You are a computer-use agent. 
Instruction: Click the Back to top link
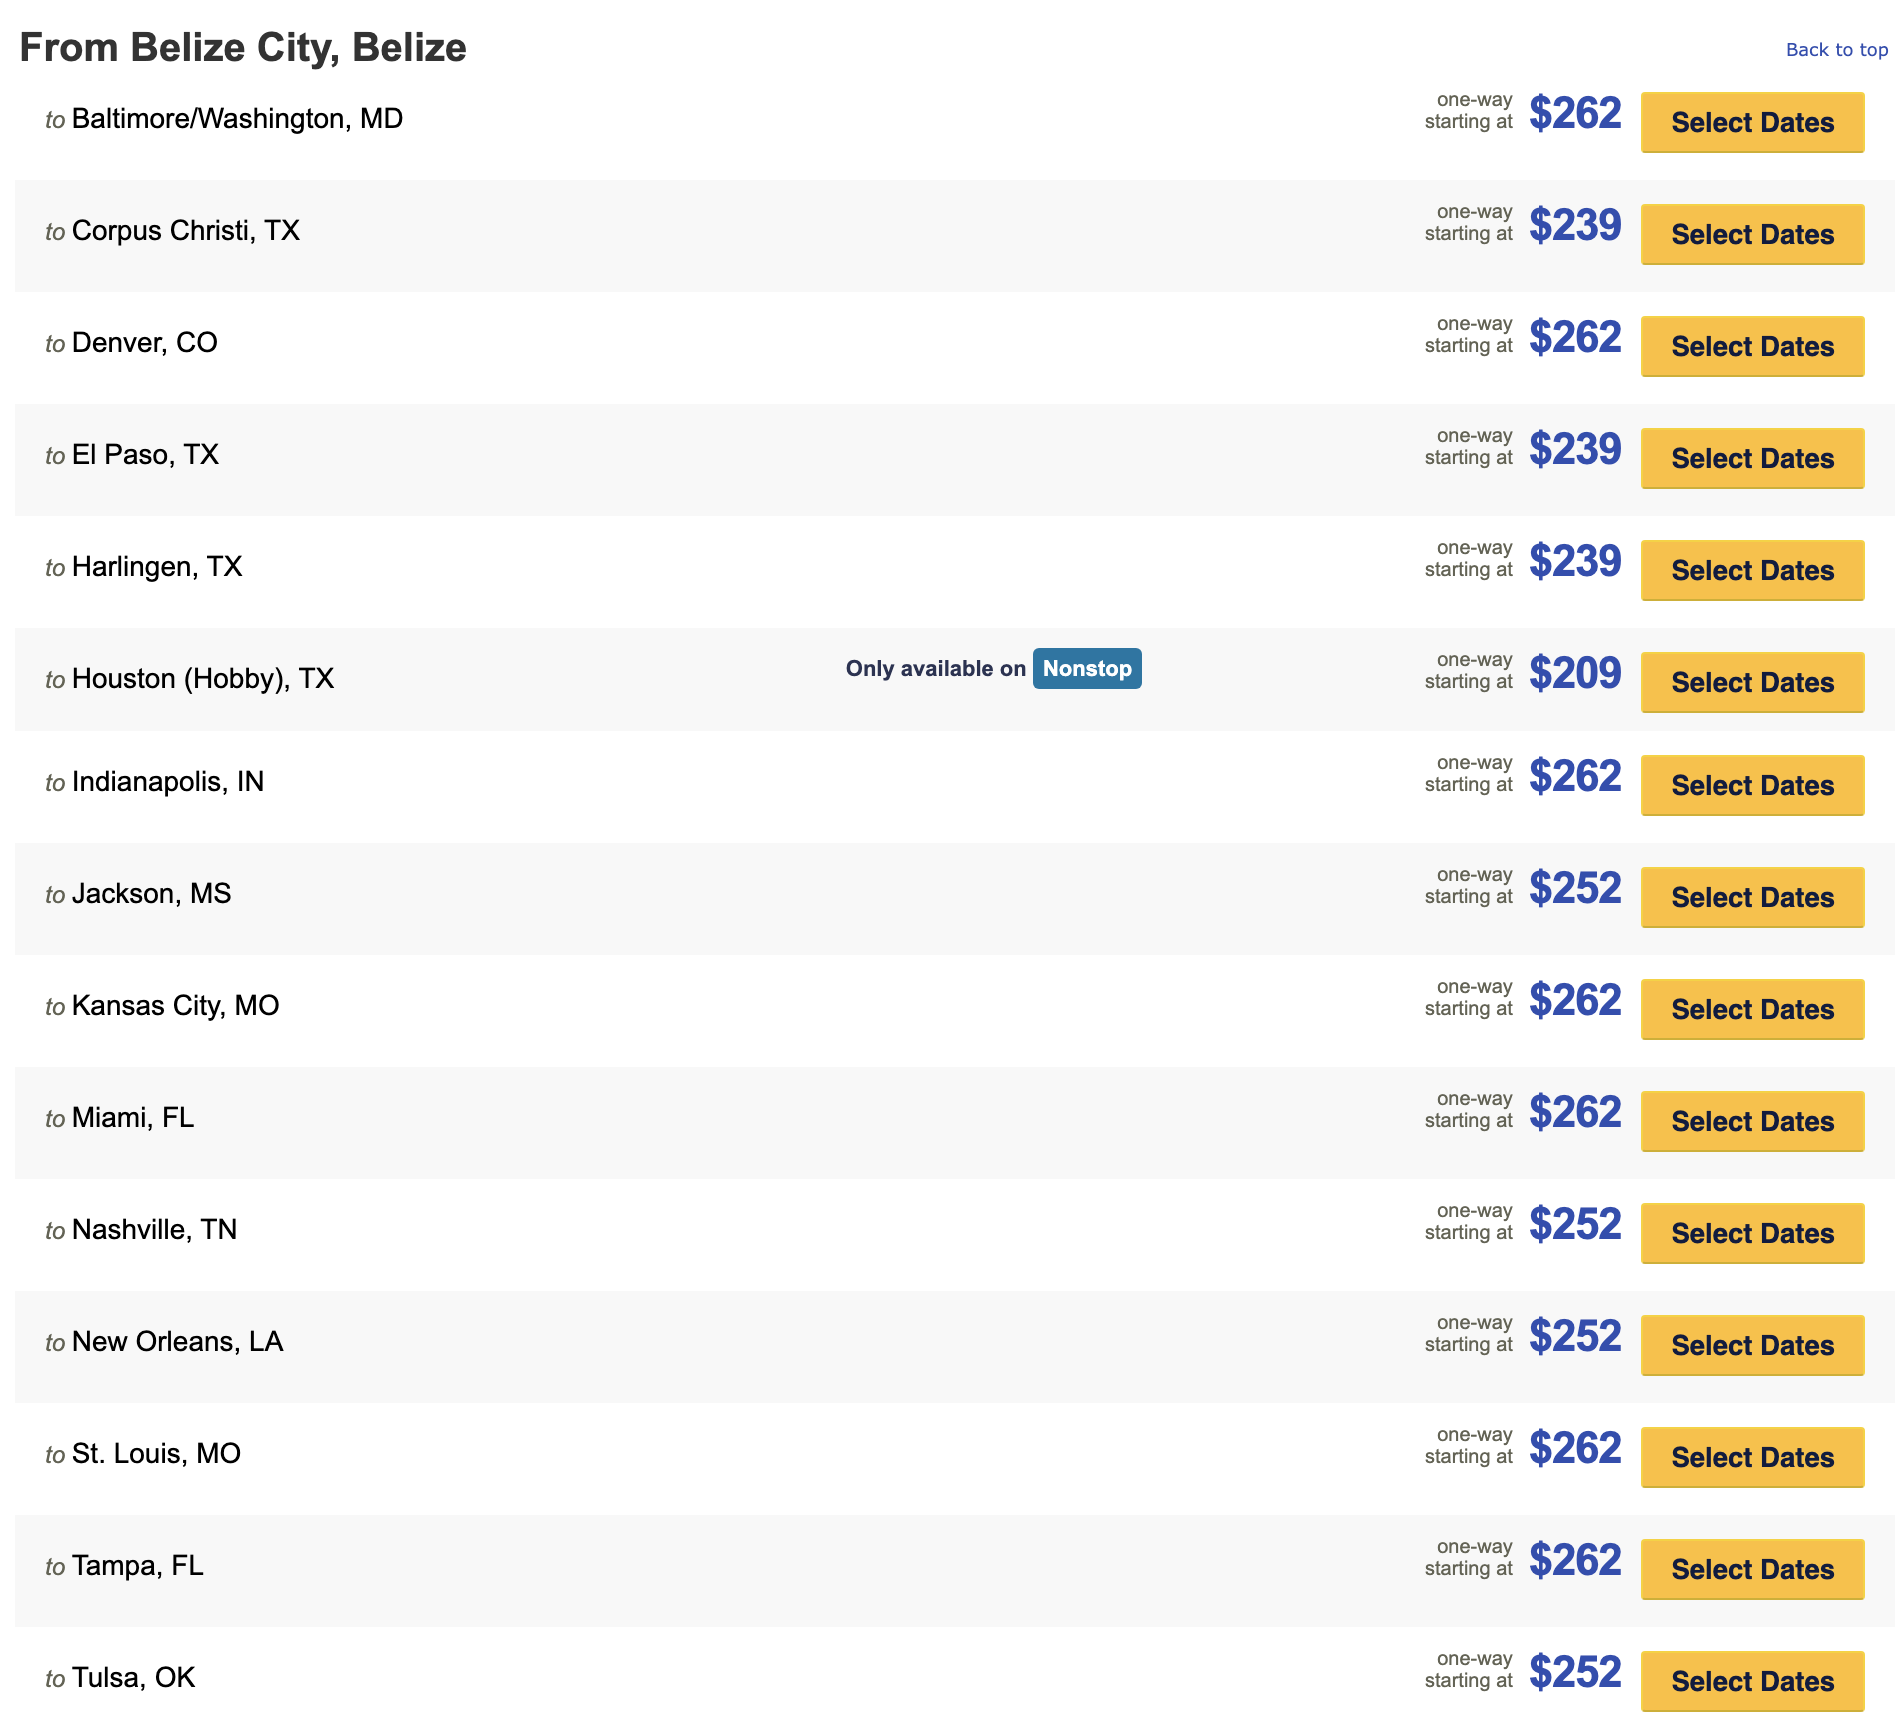click(1836, 50)
